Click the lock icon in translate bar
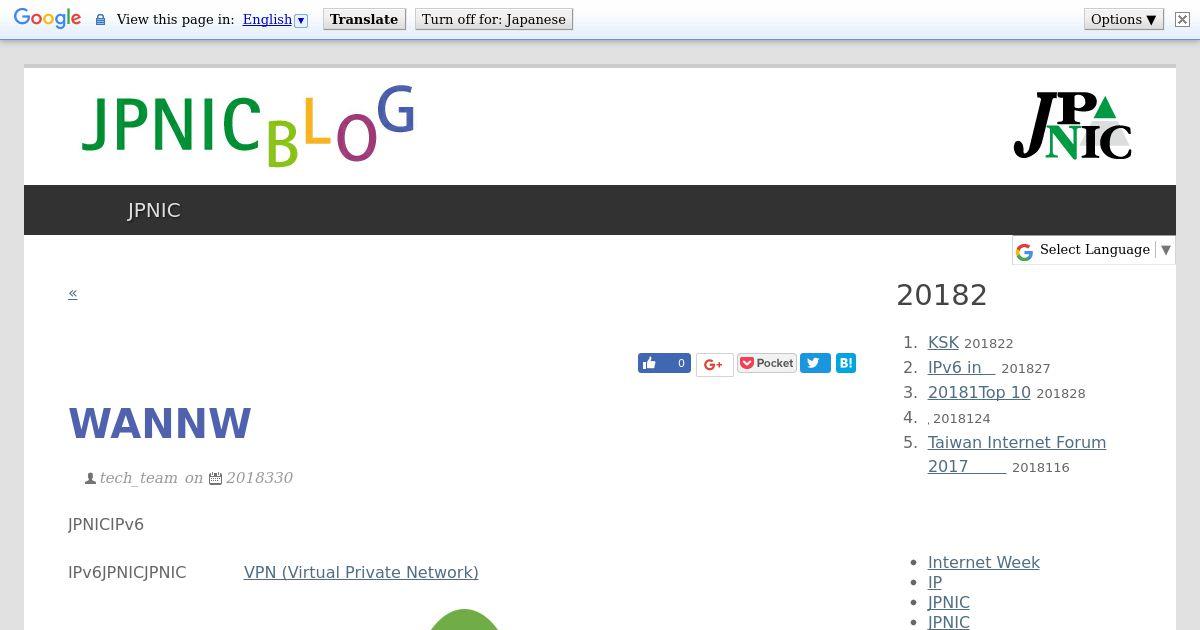This screenshot has width=1200, height=630. tap(100, 19)
